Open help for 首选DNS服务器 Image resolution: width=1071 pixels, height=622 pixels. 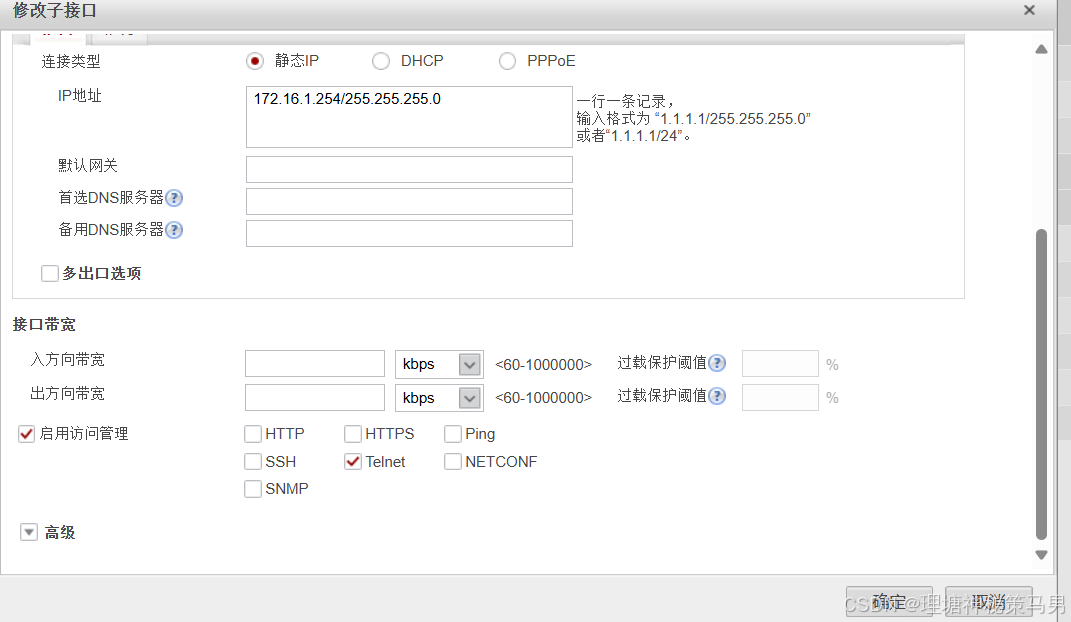pyautogui.click(x=174, y=198)
